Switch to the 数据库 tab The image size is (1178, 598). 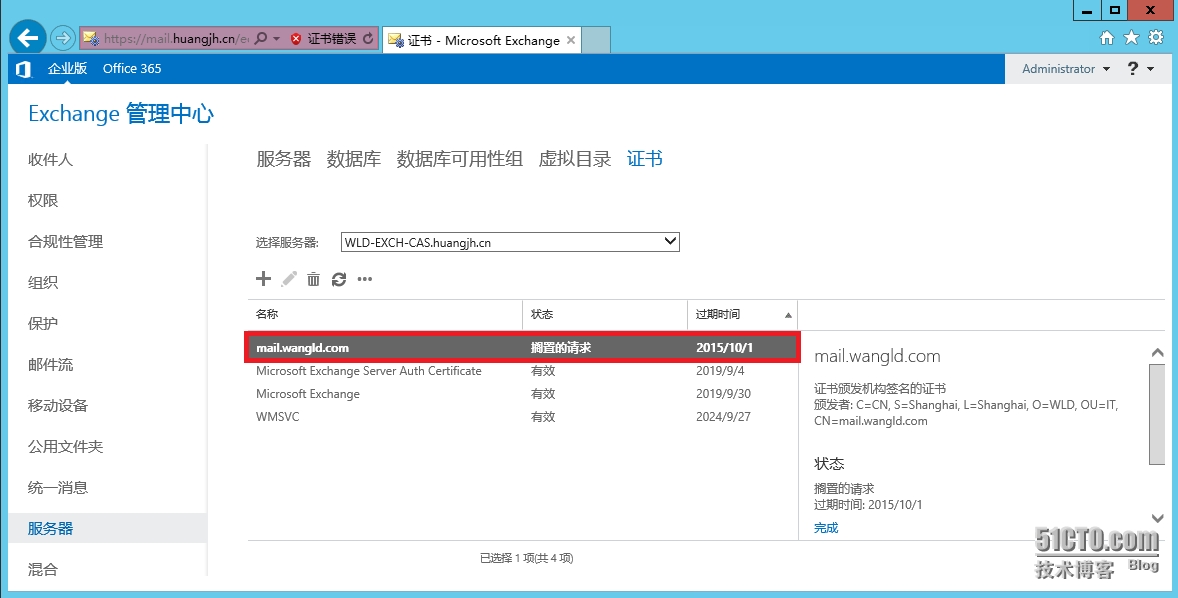pyautogui.click(x=353, y=159)
